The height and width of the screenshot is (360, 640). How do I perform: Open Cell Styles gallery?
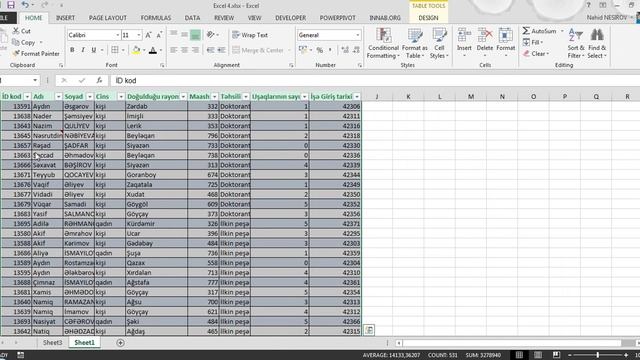pyautogui.click(x=439, y=43)
